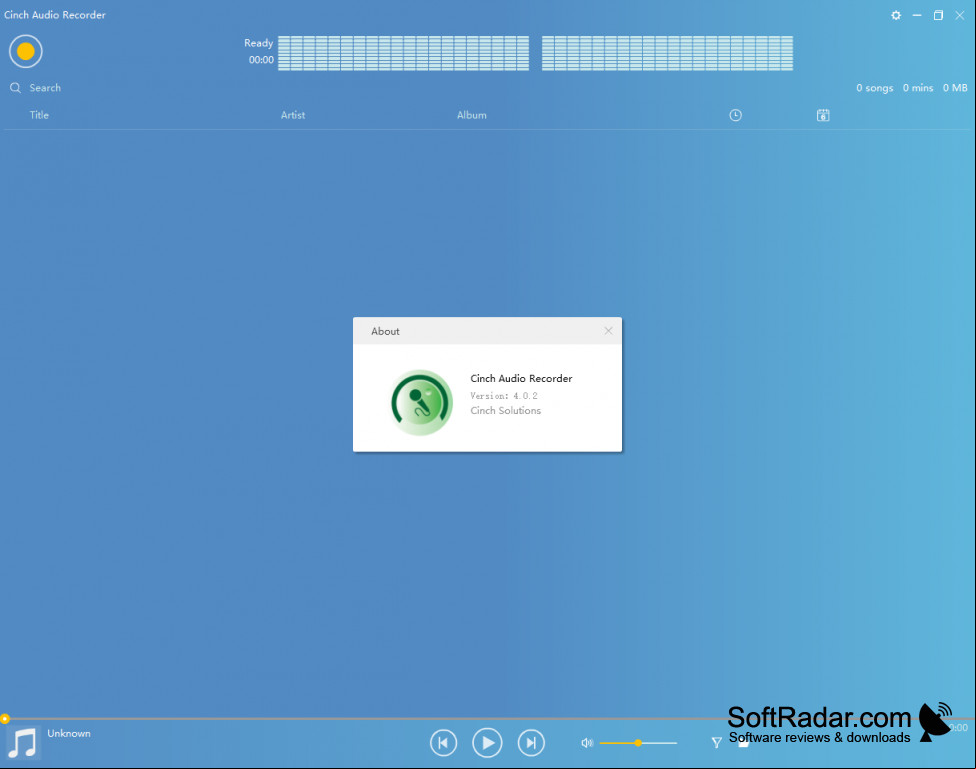Open the filter funnel icon

point(716,742)
